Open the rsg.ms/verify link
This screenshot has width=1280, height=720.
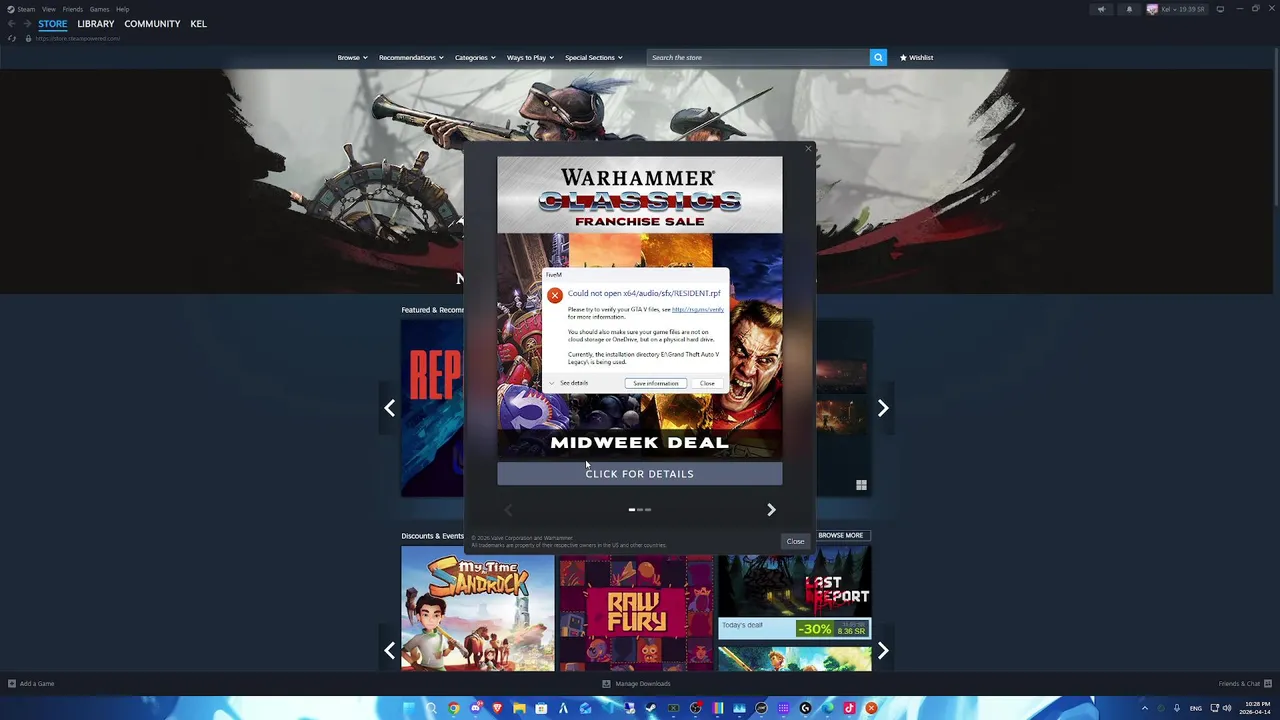click(697, 309)
